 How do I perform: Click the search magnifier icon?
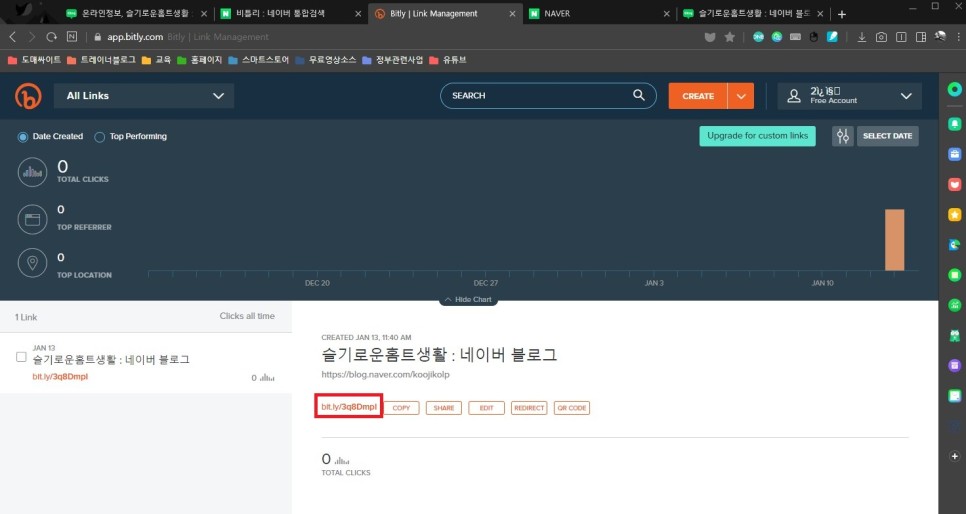(x=639, y=95)
